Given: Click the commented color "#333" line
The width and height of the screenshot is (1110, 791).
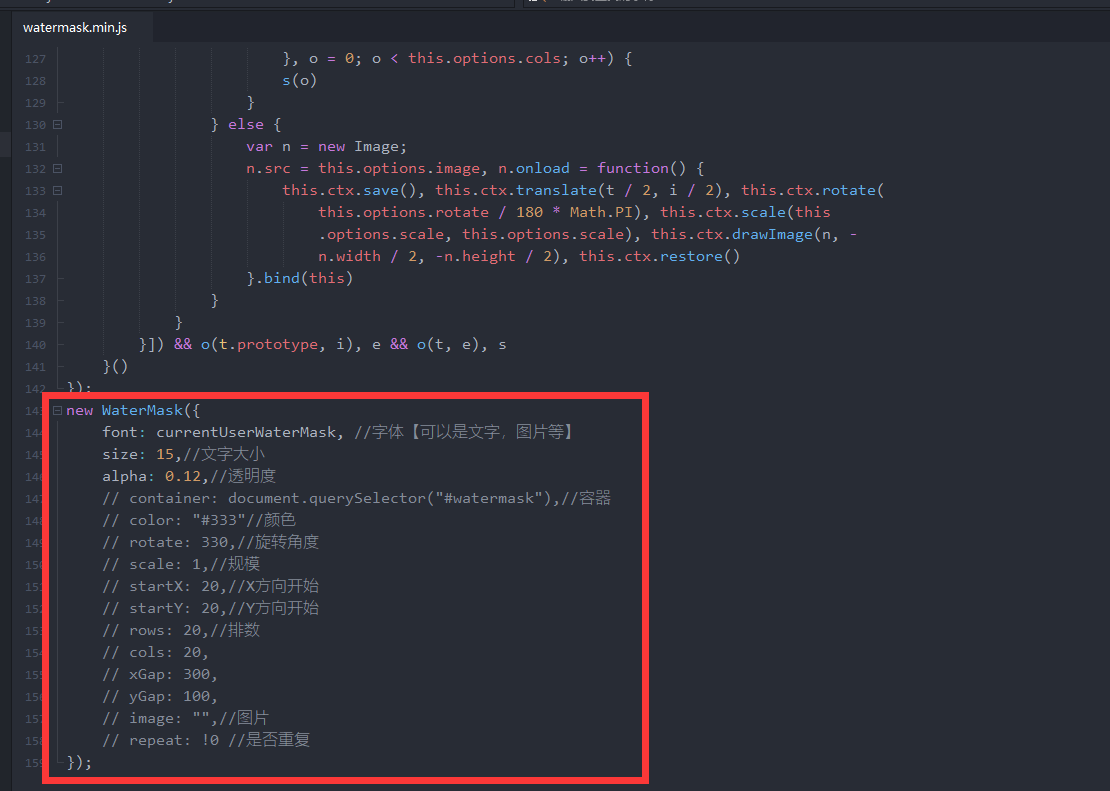Looking at the screenshot, I should click(199, 520).
